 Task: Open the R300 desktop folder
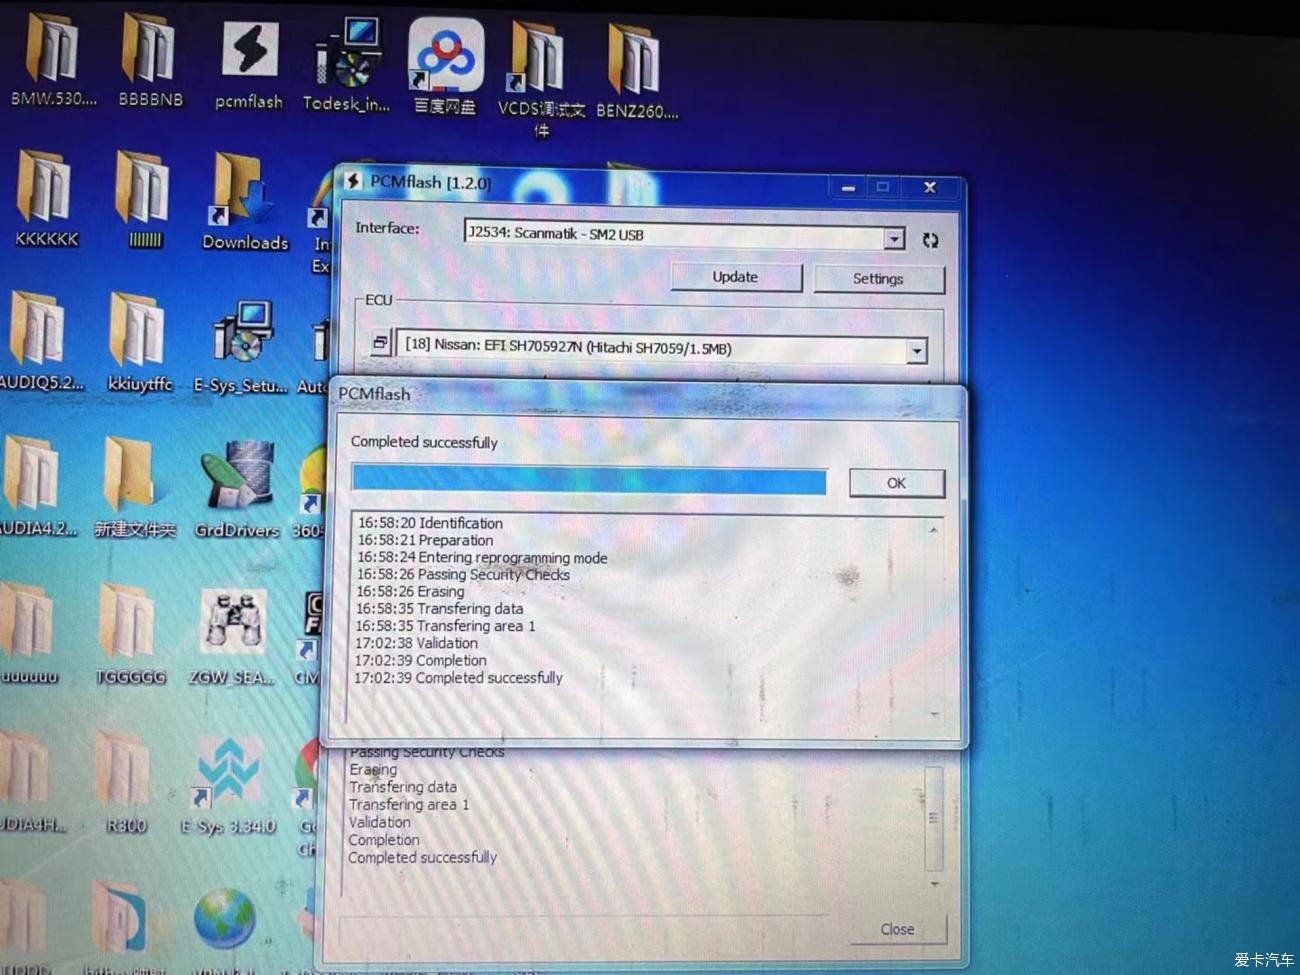(126, 782)
